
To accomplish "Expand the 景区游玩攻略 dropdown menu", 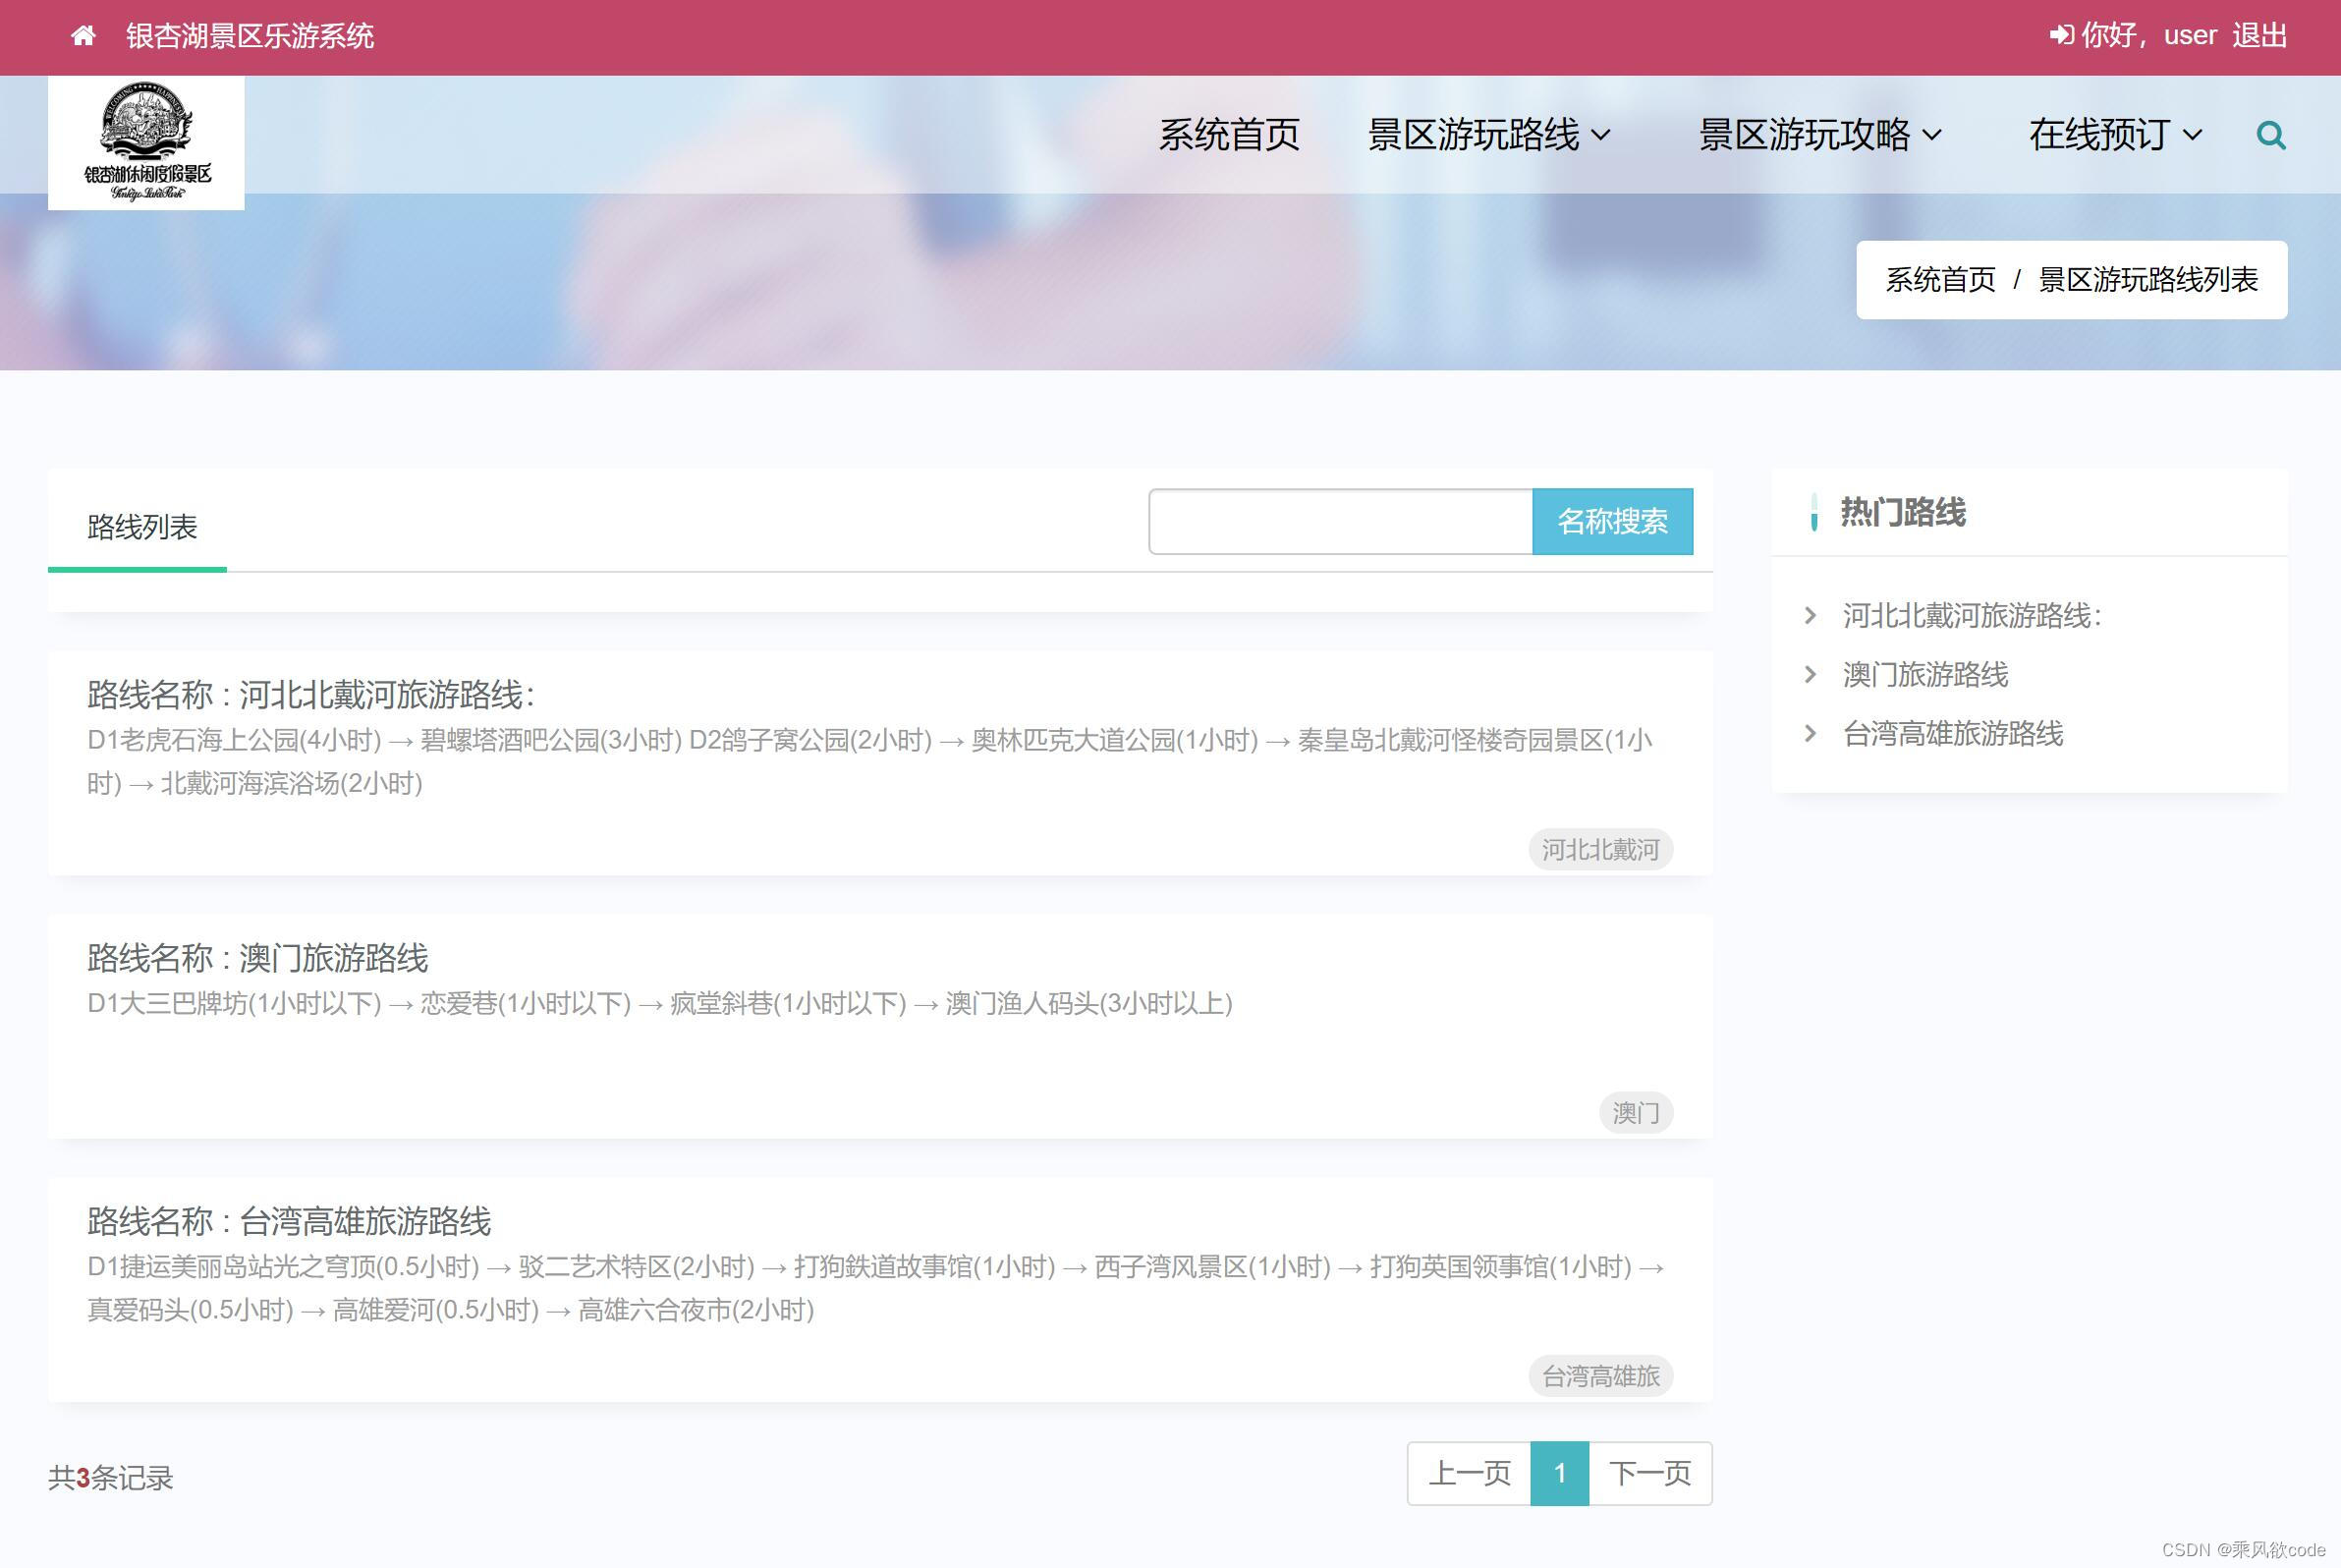I will pos(1819,135).
